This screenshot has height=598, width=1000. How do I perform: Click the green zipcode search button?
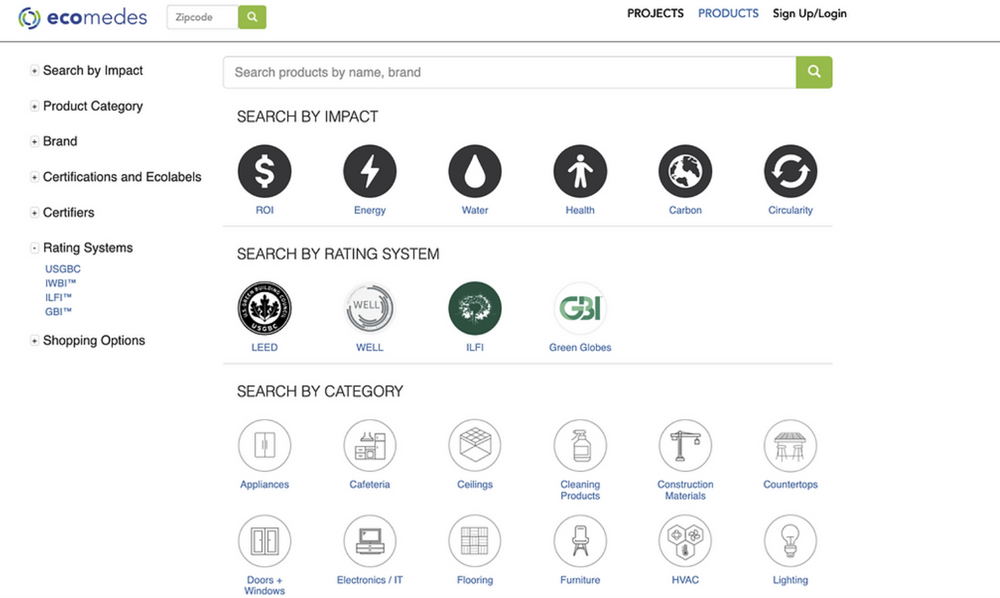(x=252, y=17)
